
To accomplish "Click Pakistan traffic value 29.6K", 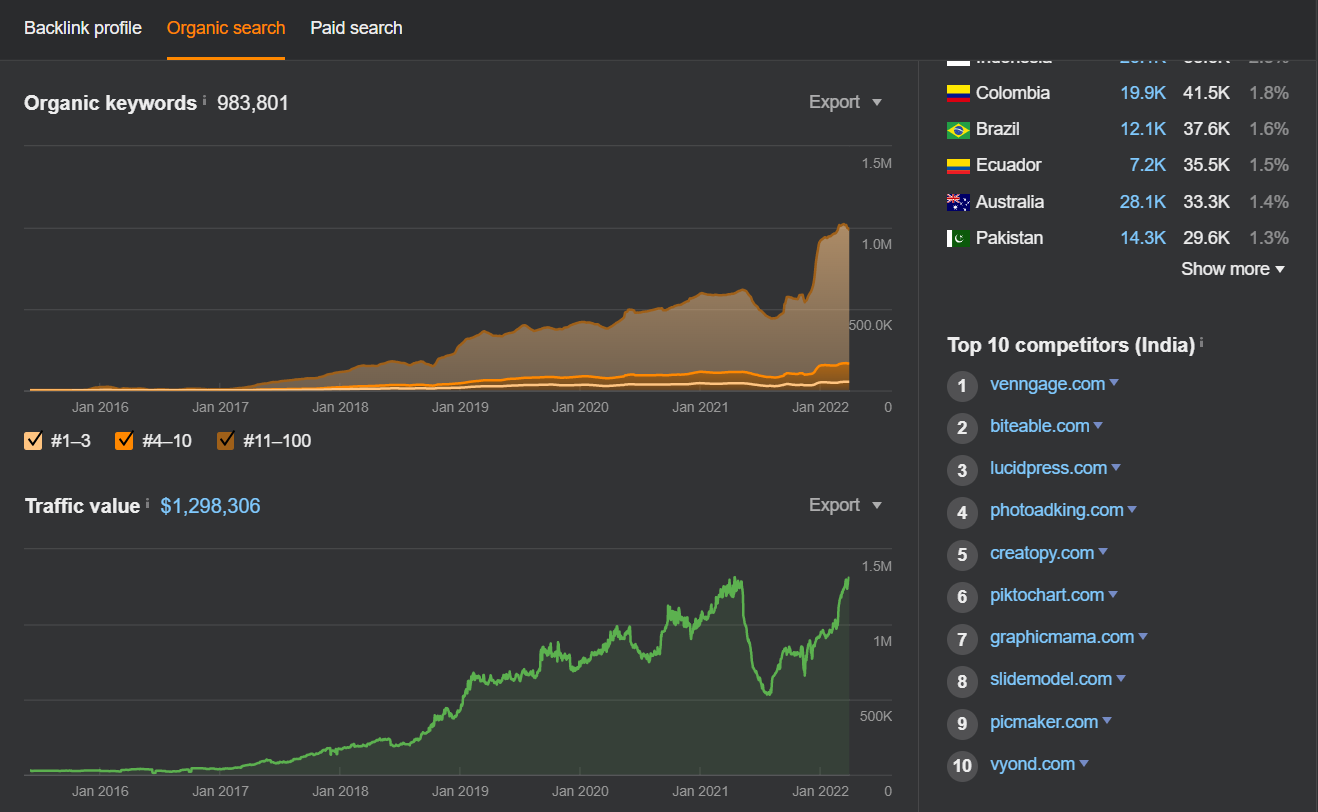I will (1206, 238).
